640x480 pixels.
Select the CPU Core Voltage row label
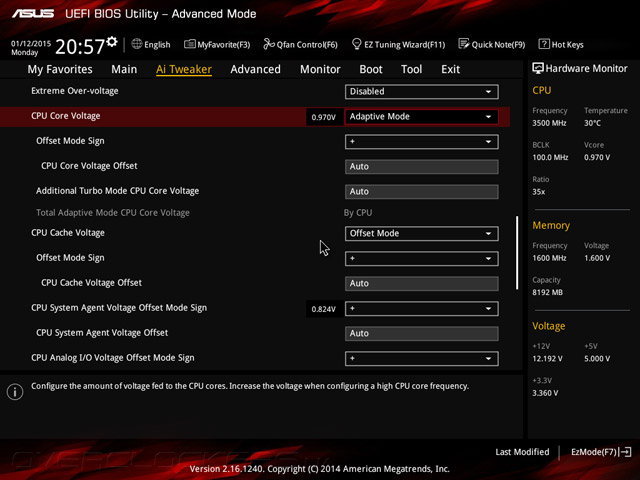(x=66, y=116)
